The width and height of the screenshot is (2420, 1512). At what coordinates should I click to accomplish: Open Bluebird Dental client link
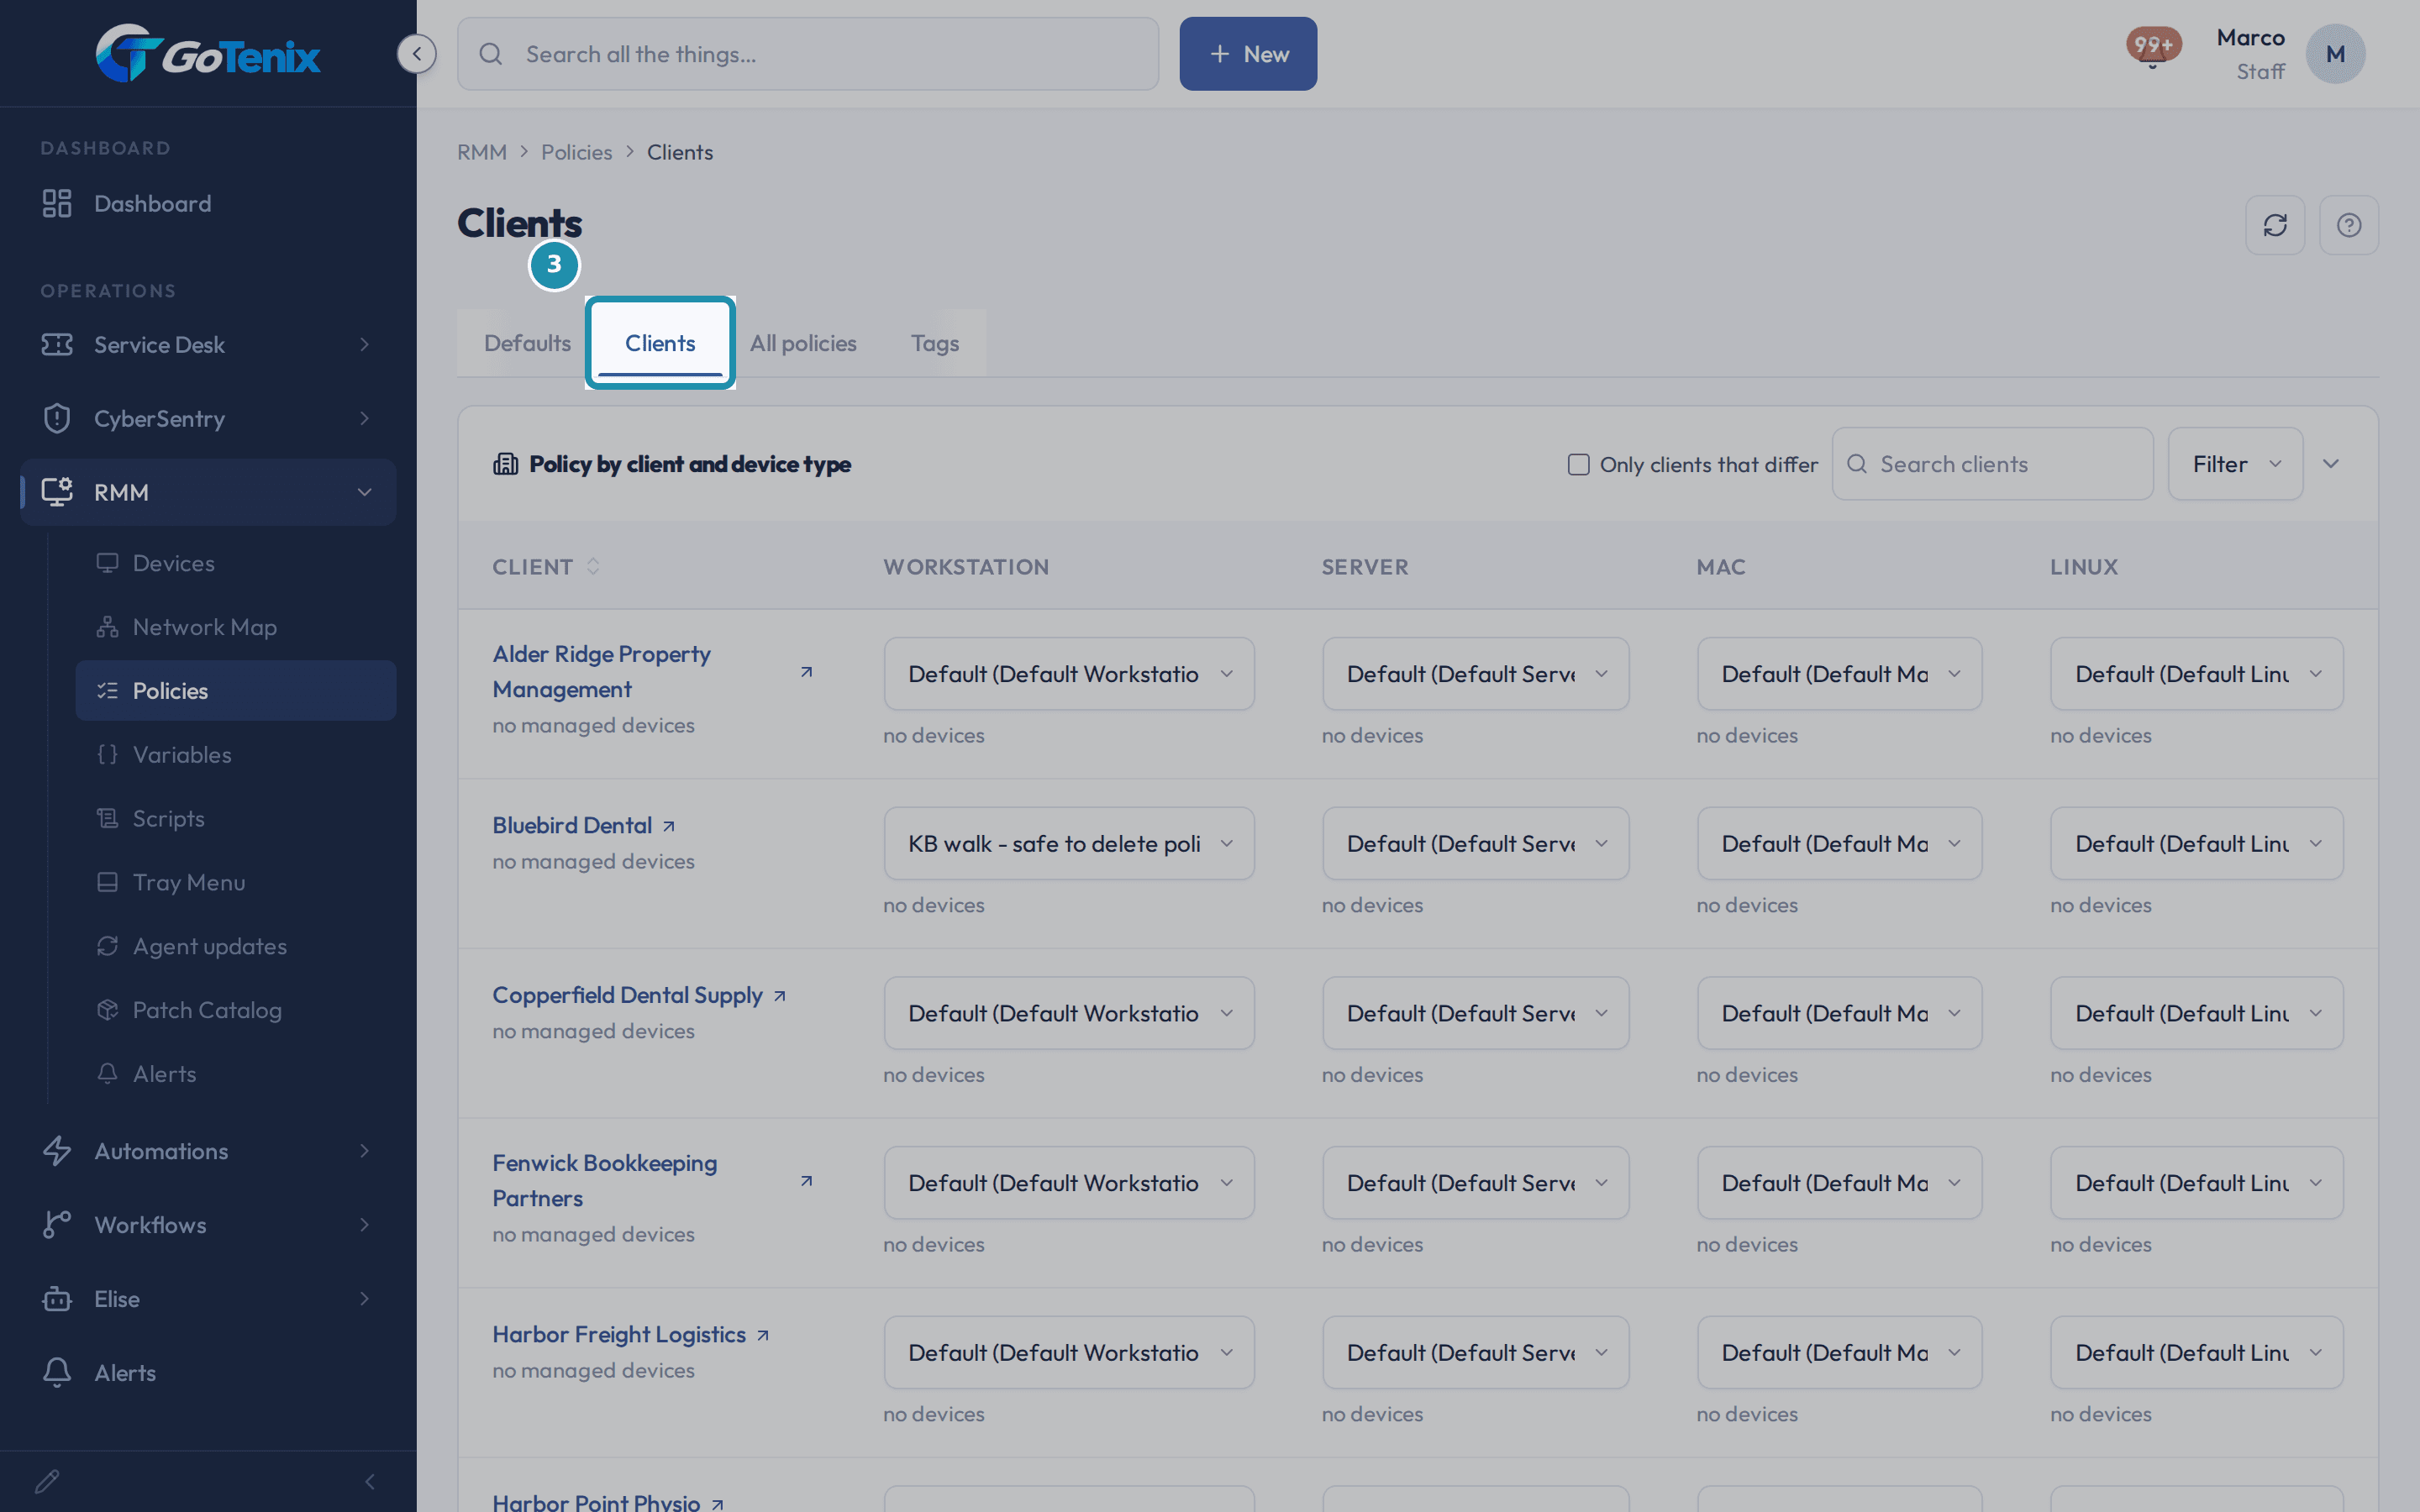click(x=572, y=826)
